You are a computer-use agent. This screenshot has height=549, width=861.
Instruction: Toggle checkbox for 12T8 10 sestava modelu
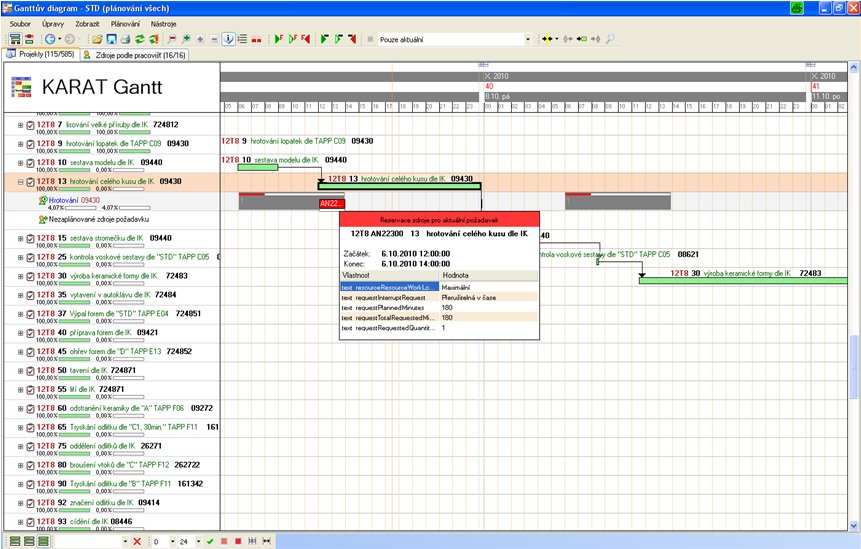point(30,163)
